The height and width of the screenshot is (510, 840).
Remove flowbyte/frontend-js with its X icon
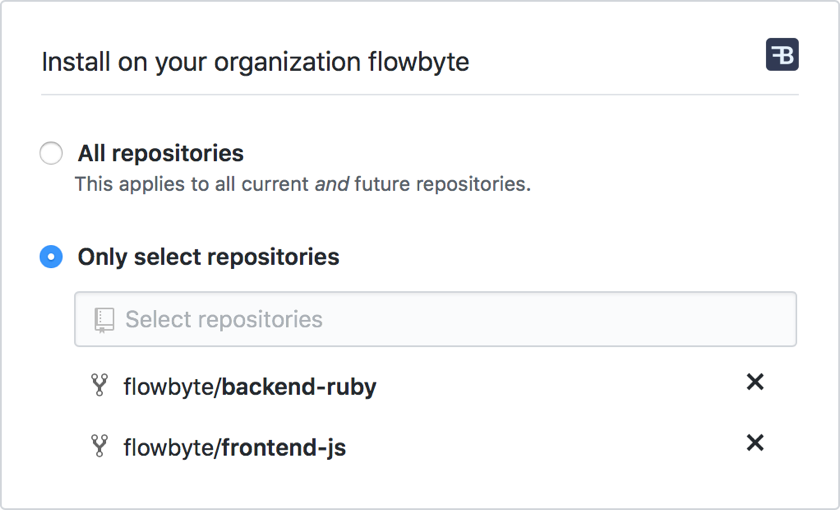(x=755, y=443)
